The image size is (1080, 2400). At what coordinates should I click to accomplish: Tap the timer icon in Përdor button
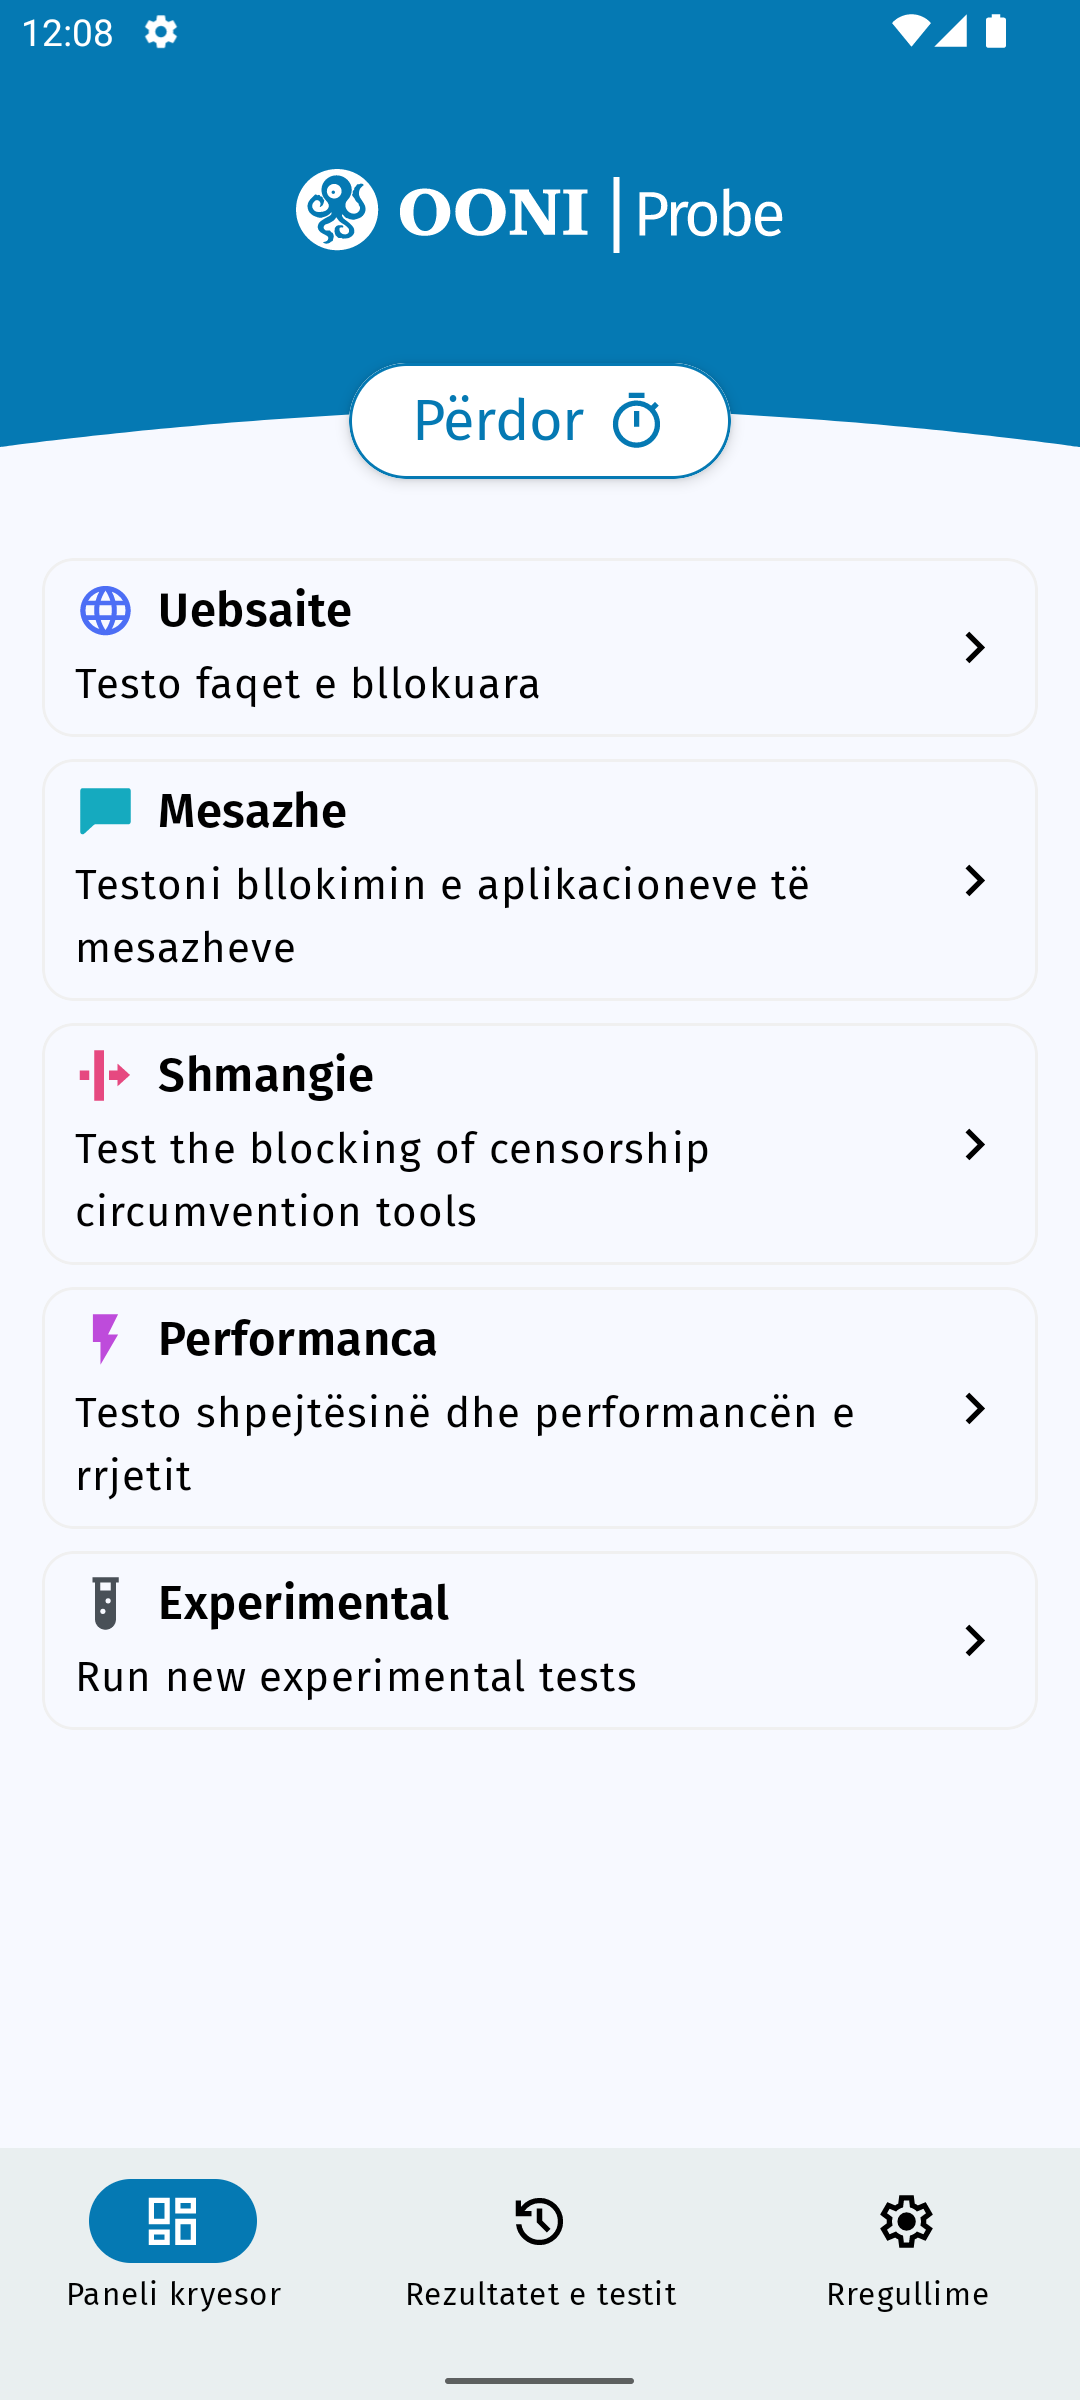click(x=637, y=421)
